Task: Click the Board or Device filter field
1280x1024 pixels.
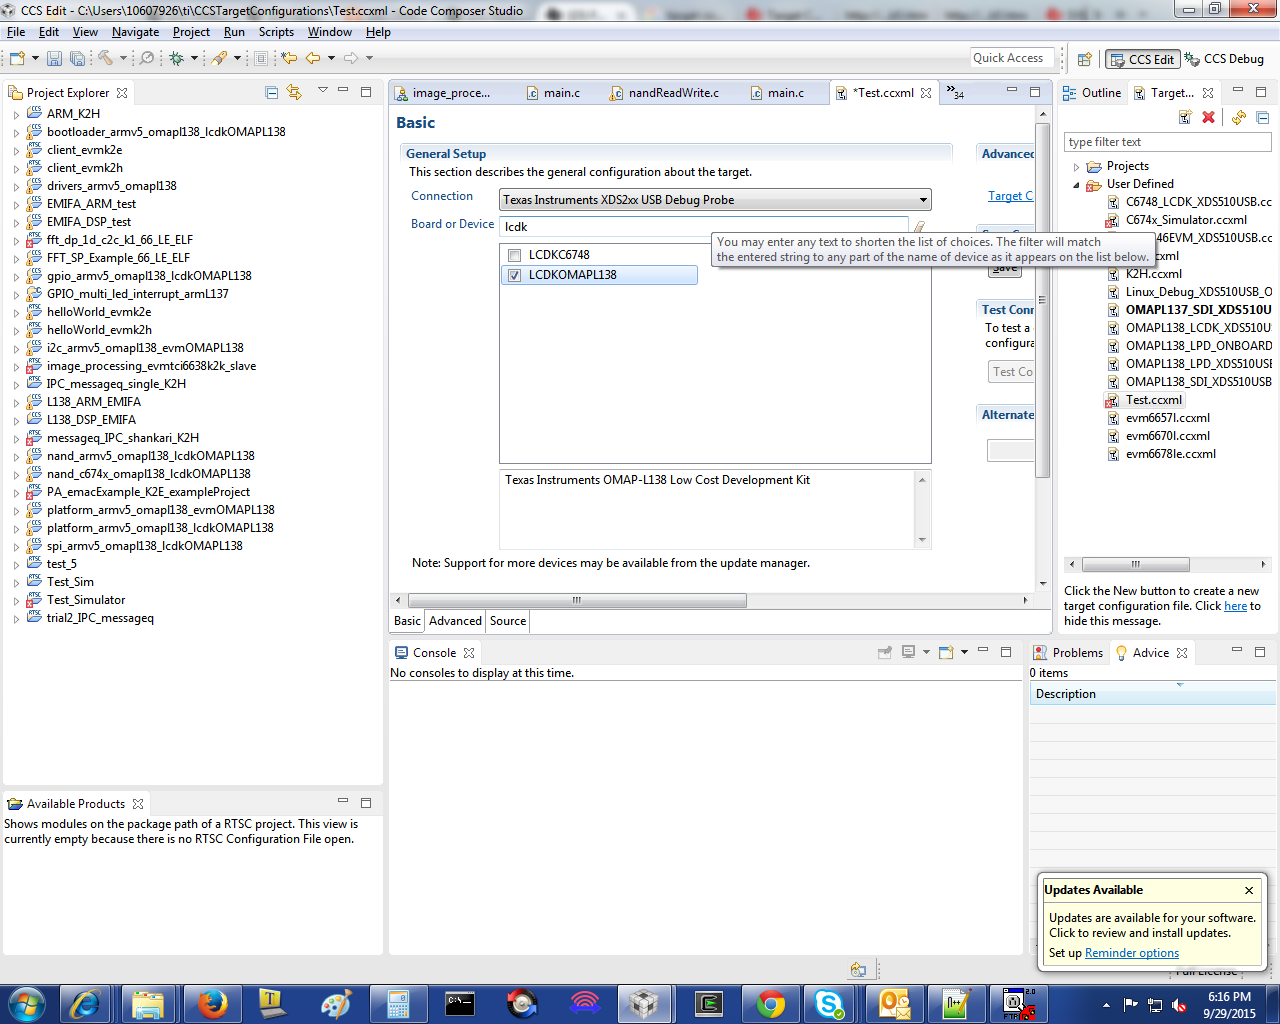Action: pos(704,227)
